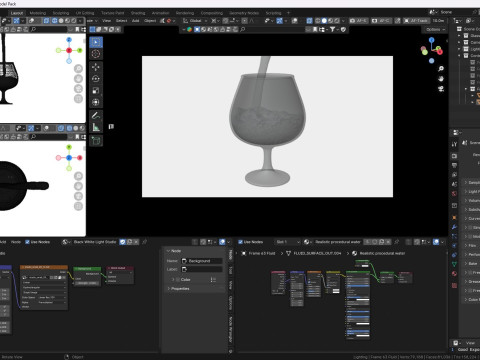Click Frame 63 Fluid in the breadcrumb

[x=262, y=253]
